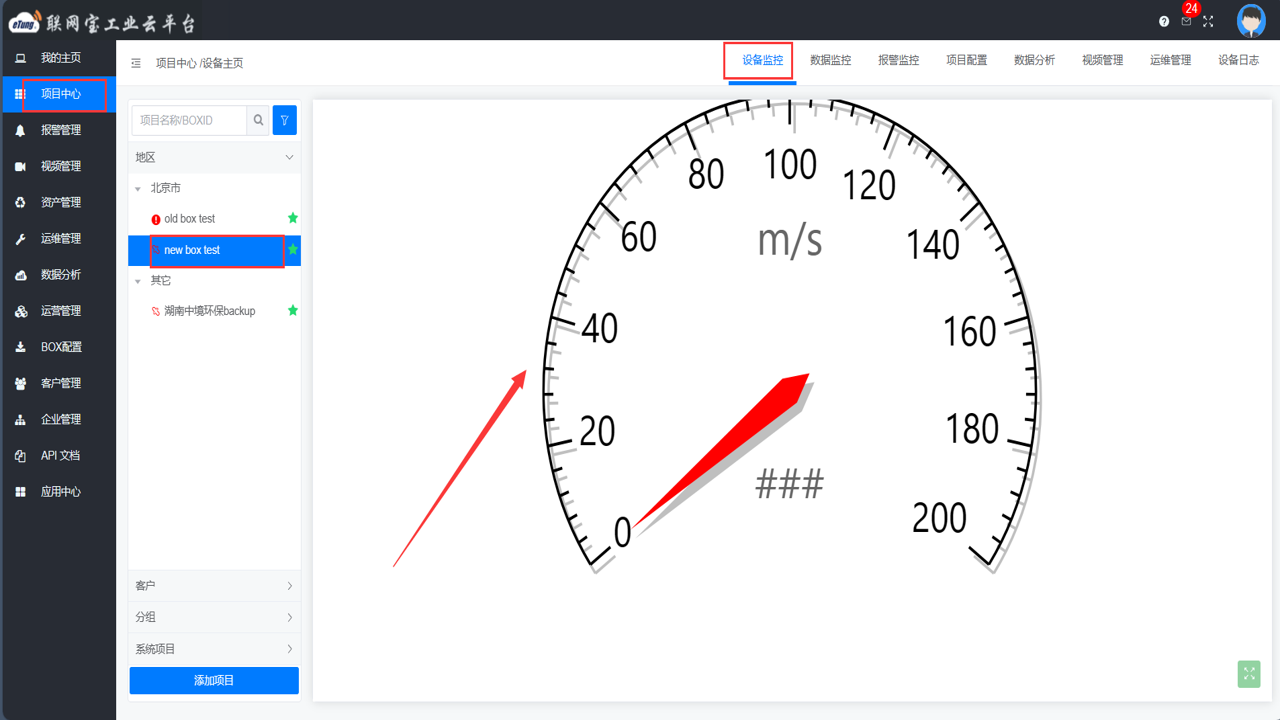Viewport: 1280px width, 720px height.
Task: Select the 湖南中境环保backup project
Action: click(210, 310)
